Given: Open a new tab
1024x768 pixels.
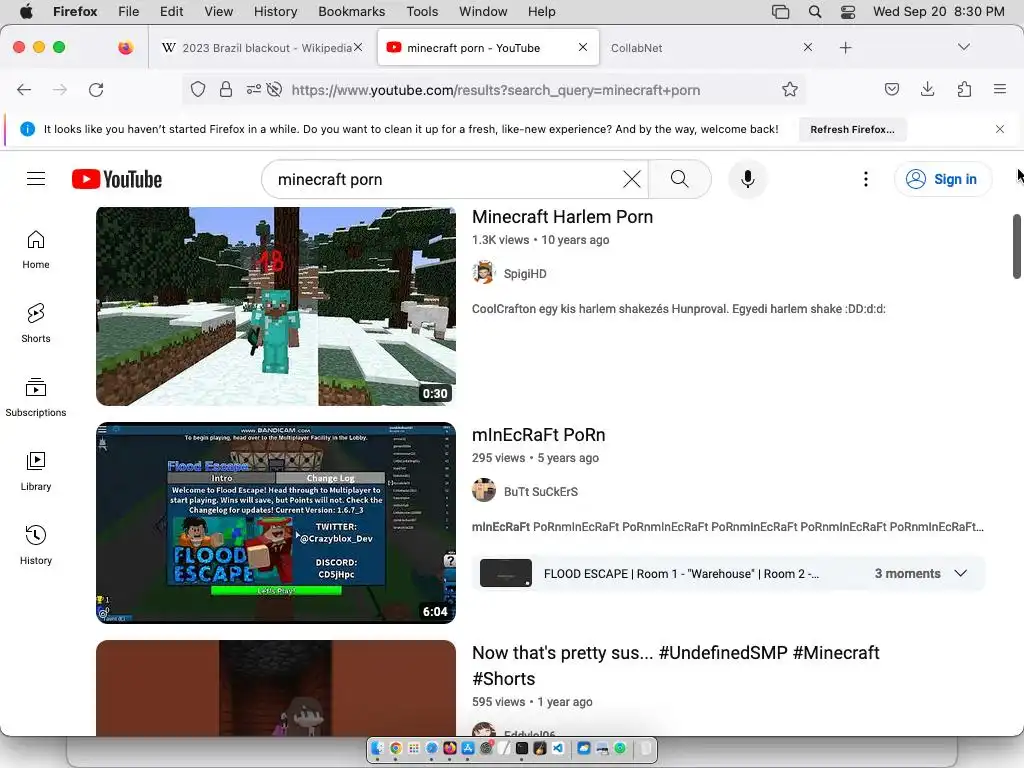Looking at the screenshot, I should tap(846, 48).
